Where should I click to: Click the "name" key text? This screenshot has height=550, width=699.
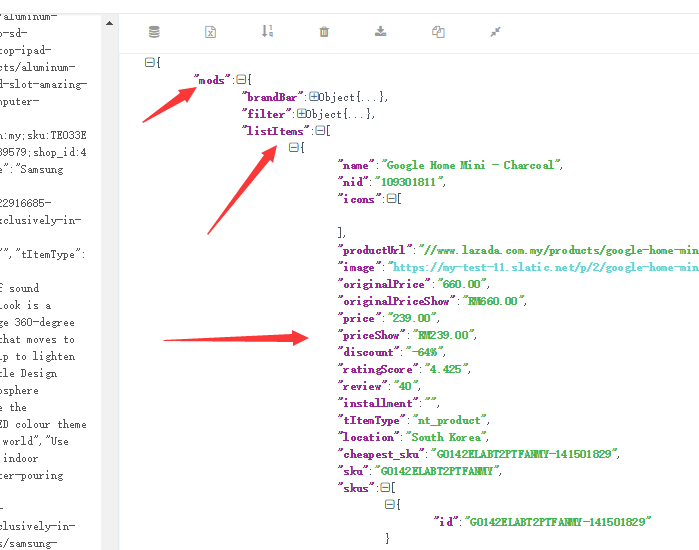pyautogui.click(x=355, y=165)
